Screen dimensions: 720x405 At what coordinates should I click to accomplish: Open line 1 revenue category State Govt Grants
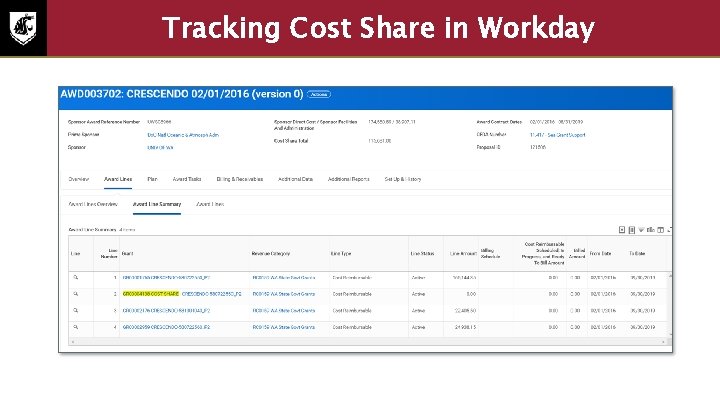(x=284, y=278)
